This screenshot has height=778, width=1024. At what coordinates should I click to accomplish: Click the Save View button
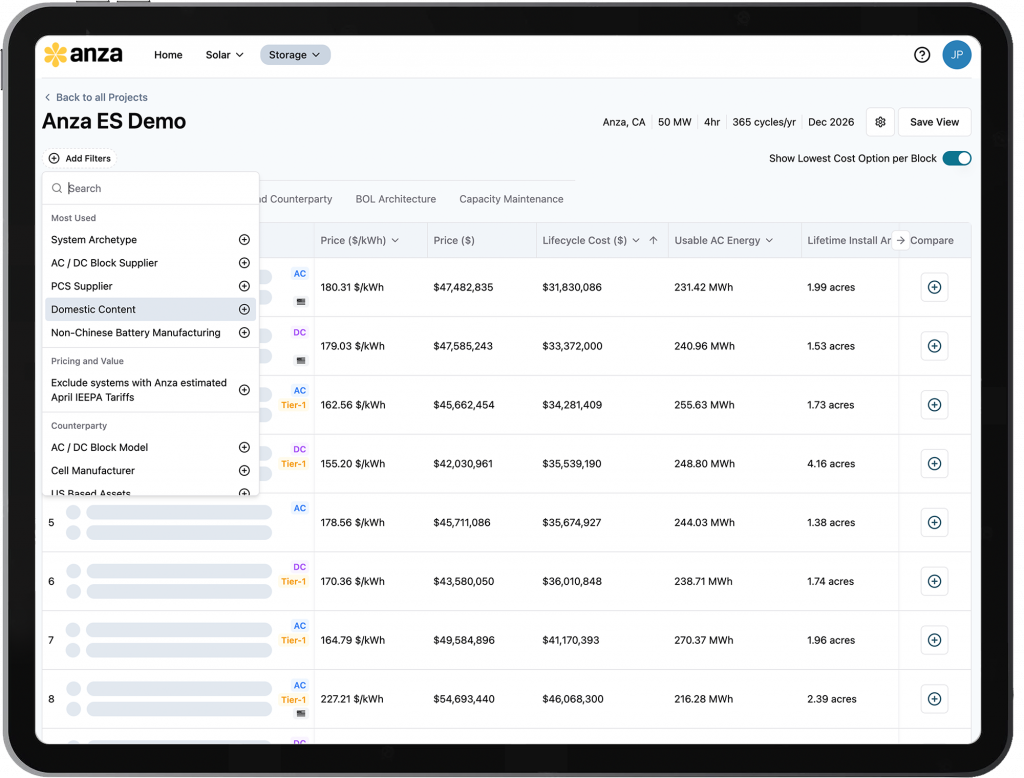click(x=934, y=122)
